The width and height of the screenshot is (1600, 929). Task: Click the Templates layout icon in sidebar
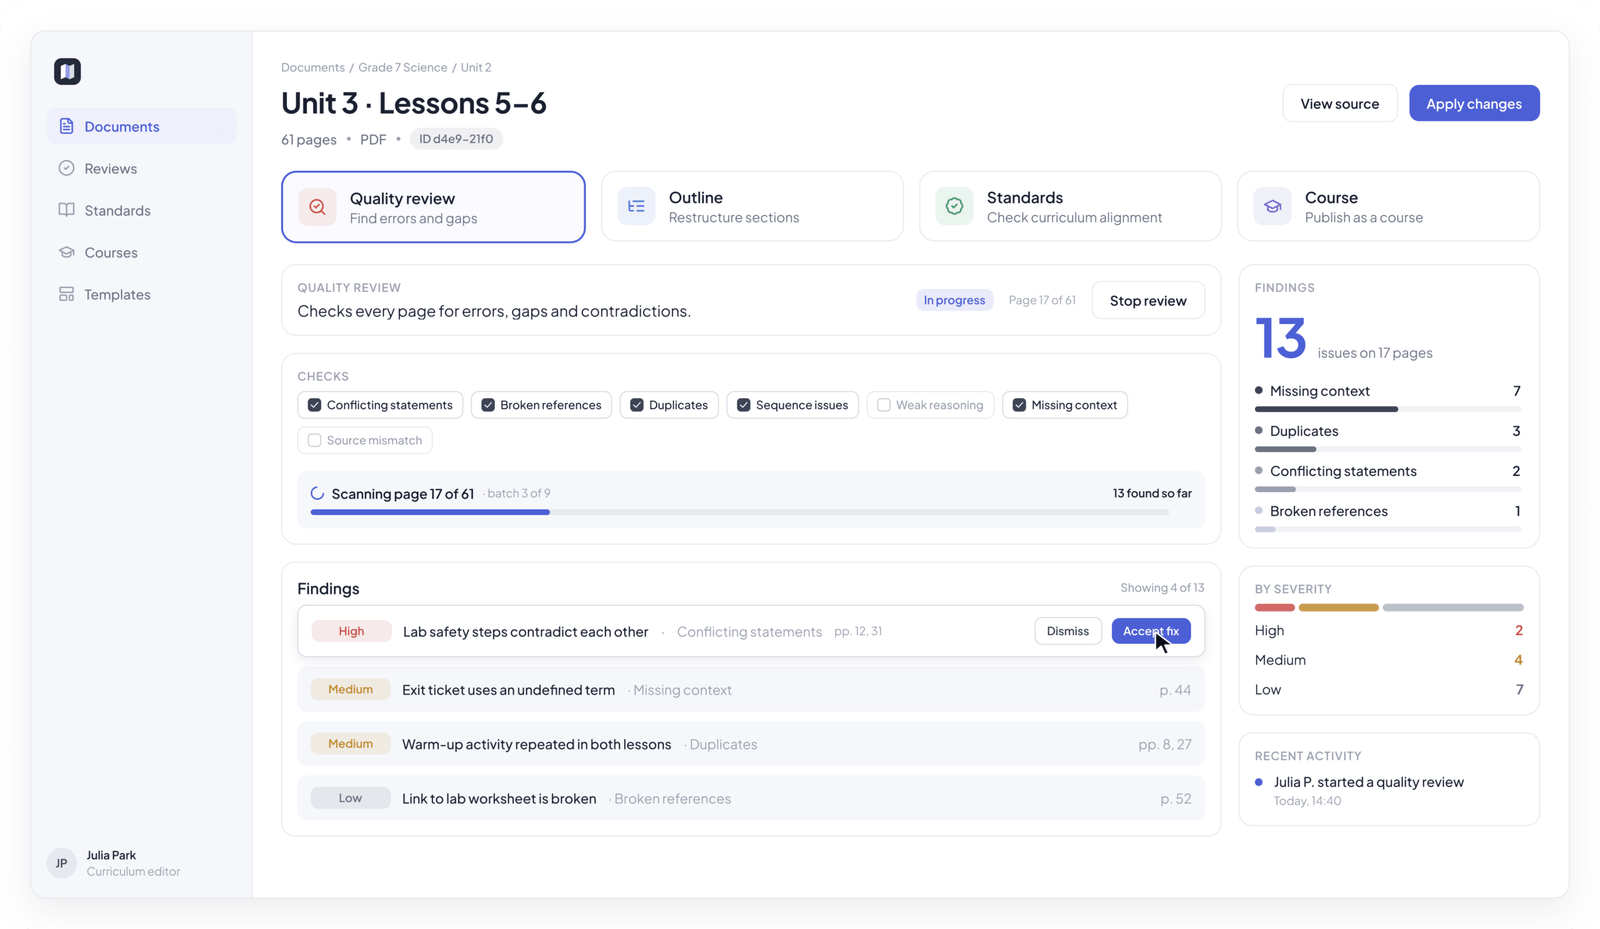(x=66, y=294)
